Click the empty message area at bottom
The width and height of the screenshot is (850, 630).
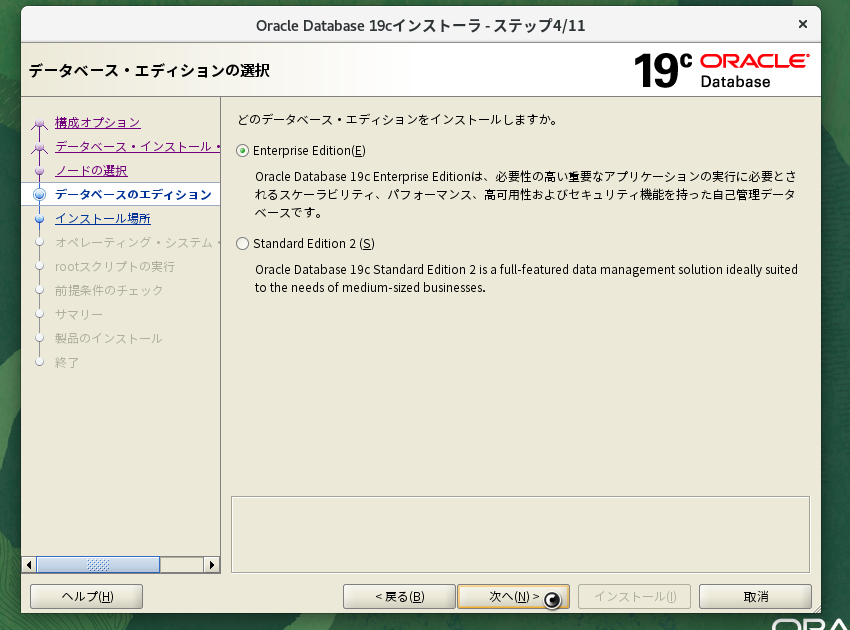click(x=520, y=535)
